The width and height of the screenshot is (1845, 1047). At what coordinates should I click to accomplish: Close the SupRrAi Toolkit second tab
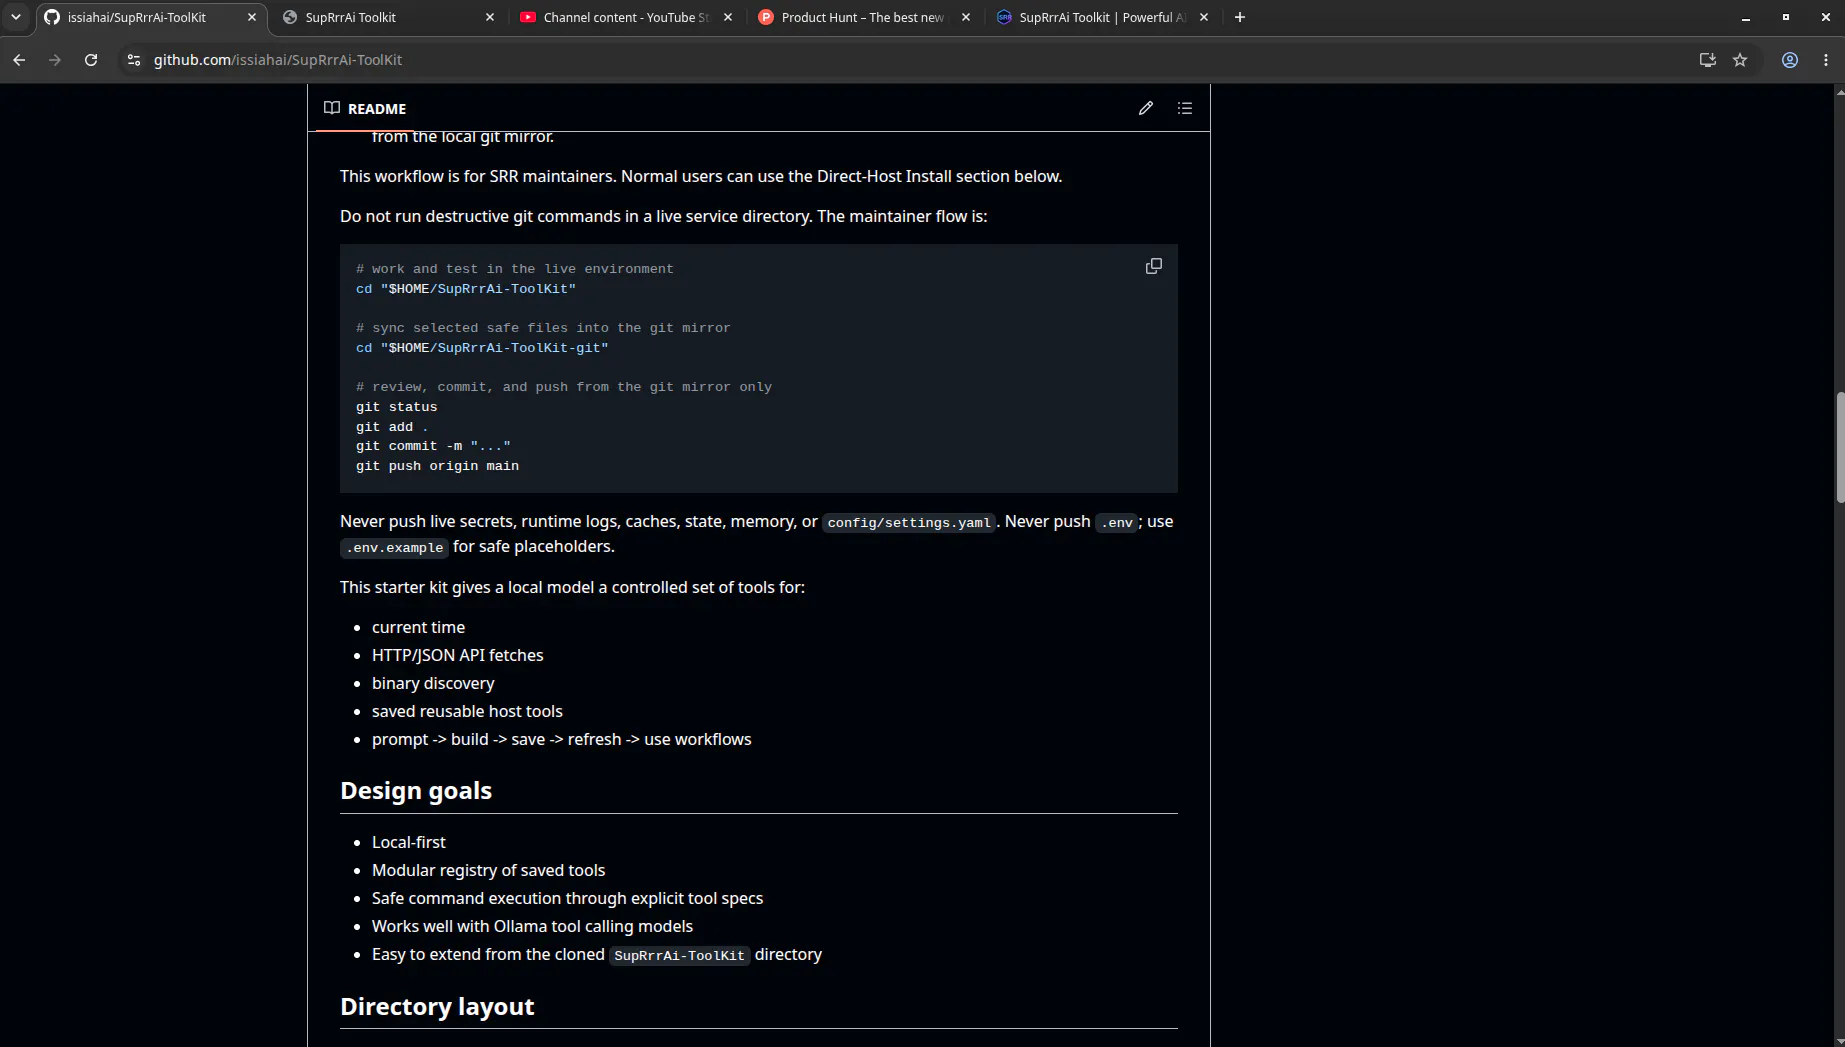(x=490, y=17)
